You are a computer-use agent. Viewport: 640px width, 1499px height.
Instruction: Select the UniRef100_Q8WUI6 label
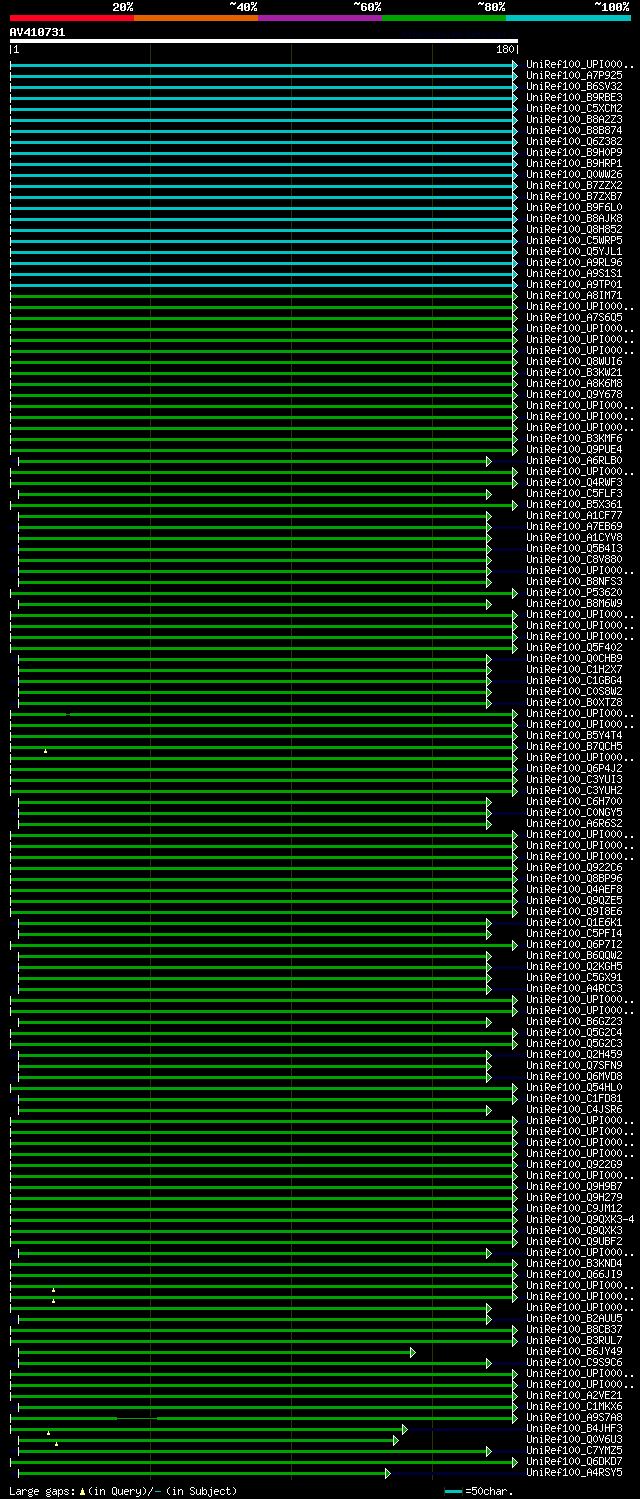(x=574, y=361)
